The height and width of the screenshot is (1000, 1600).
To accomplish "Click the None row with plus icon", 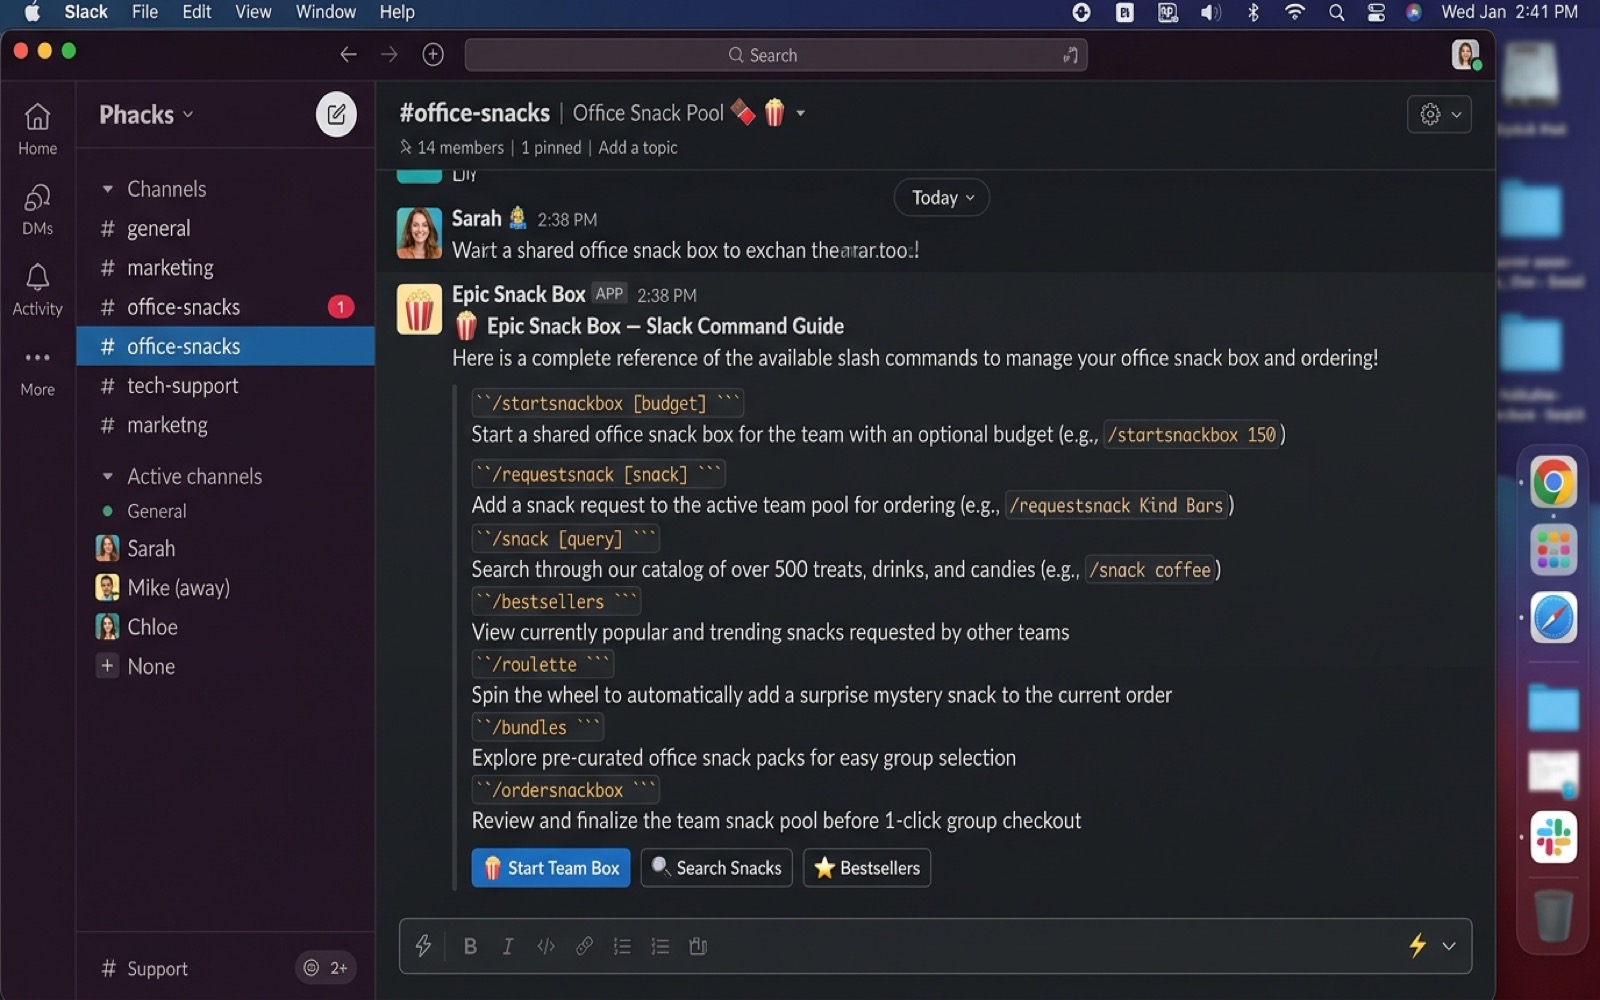I will [226, 666].
